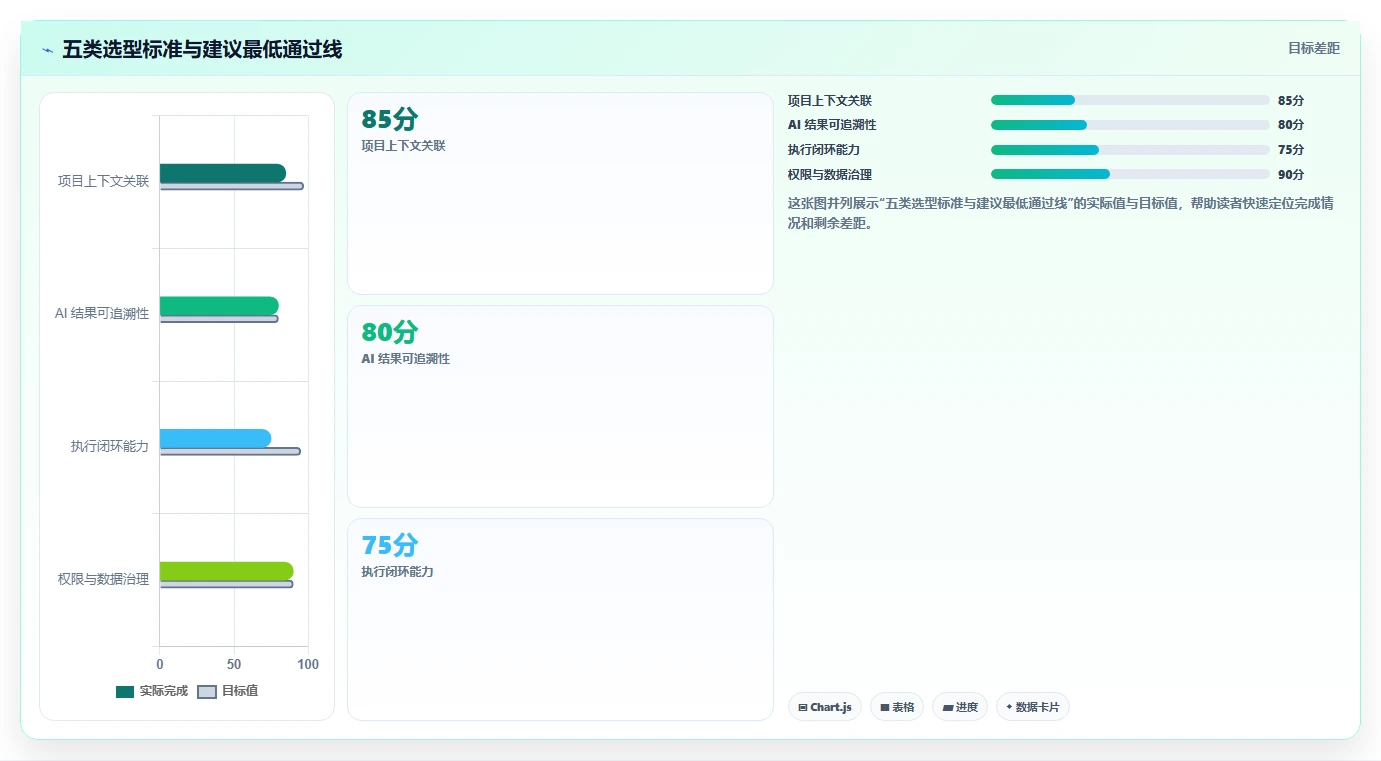
Task: Toggle the 实际完成 legend entry
Action: 152,691
